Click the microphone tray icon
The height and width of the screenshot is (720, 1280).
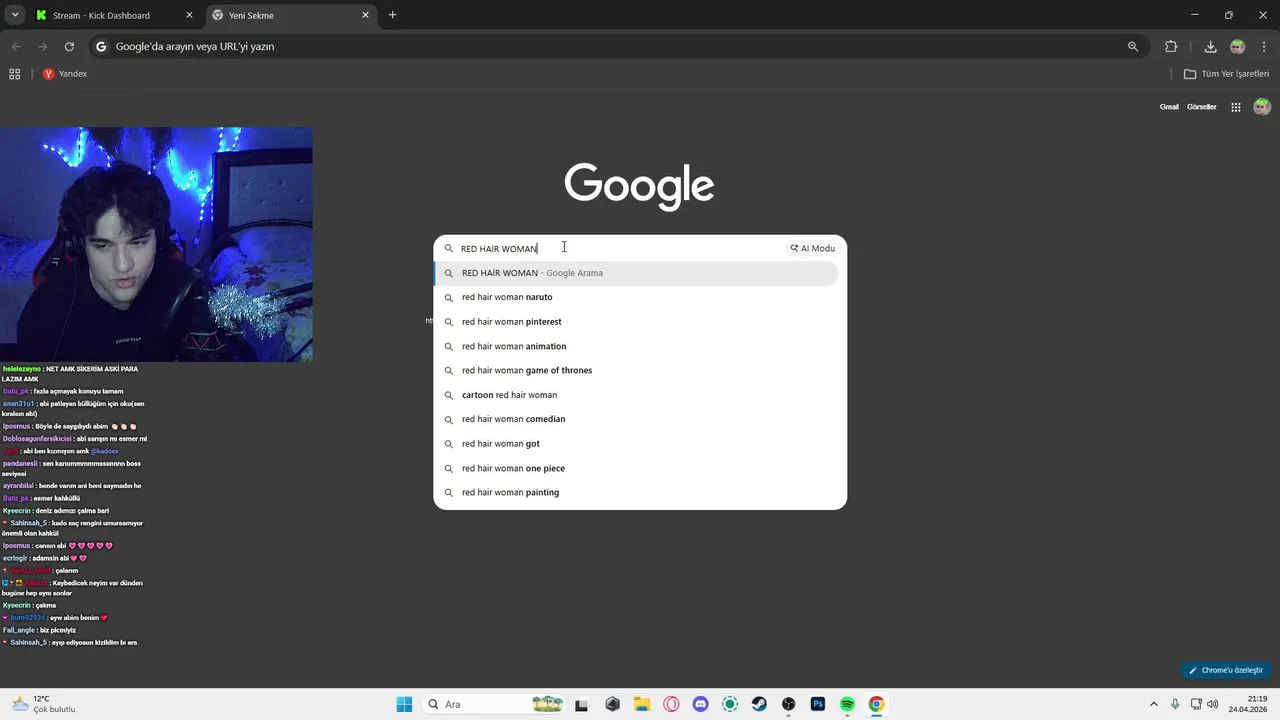[x=1175, y=704]
